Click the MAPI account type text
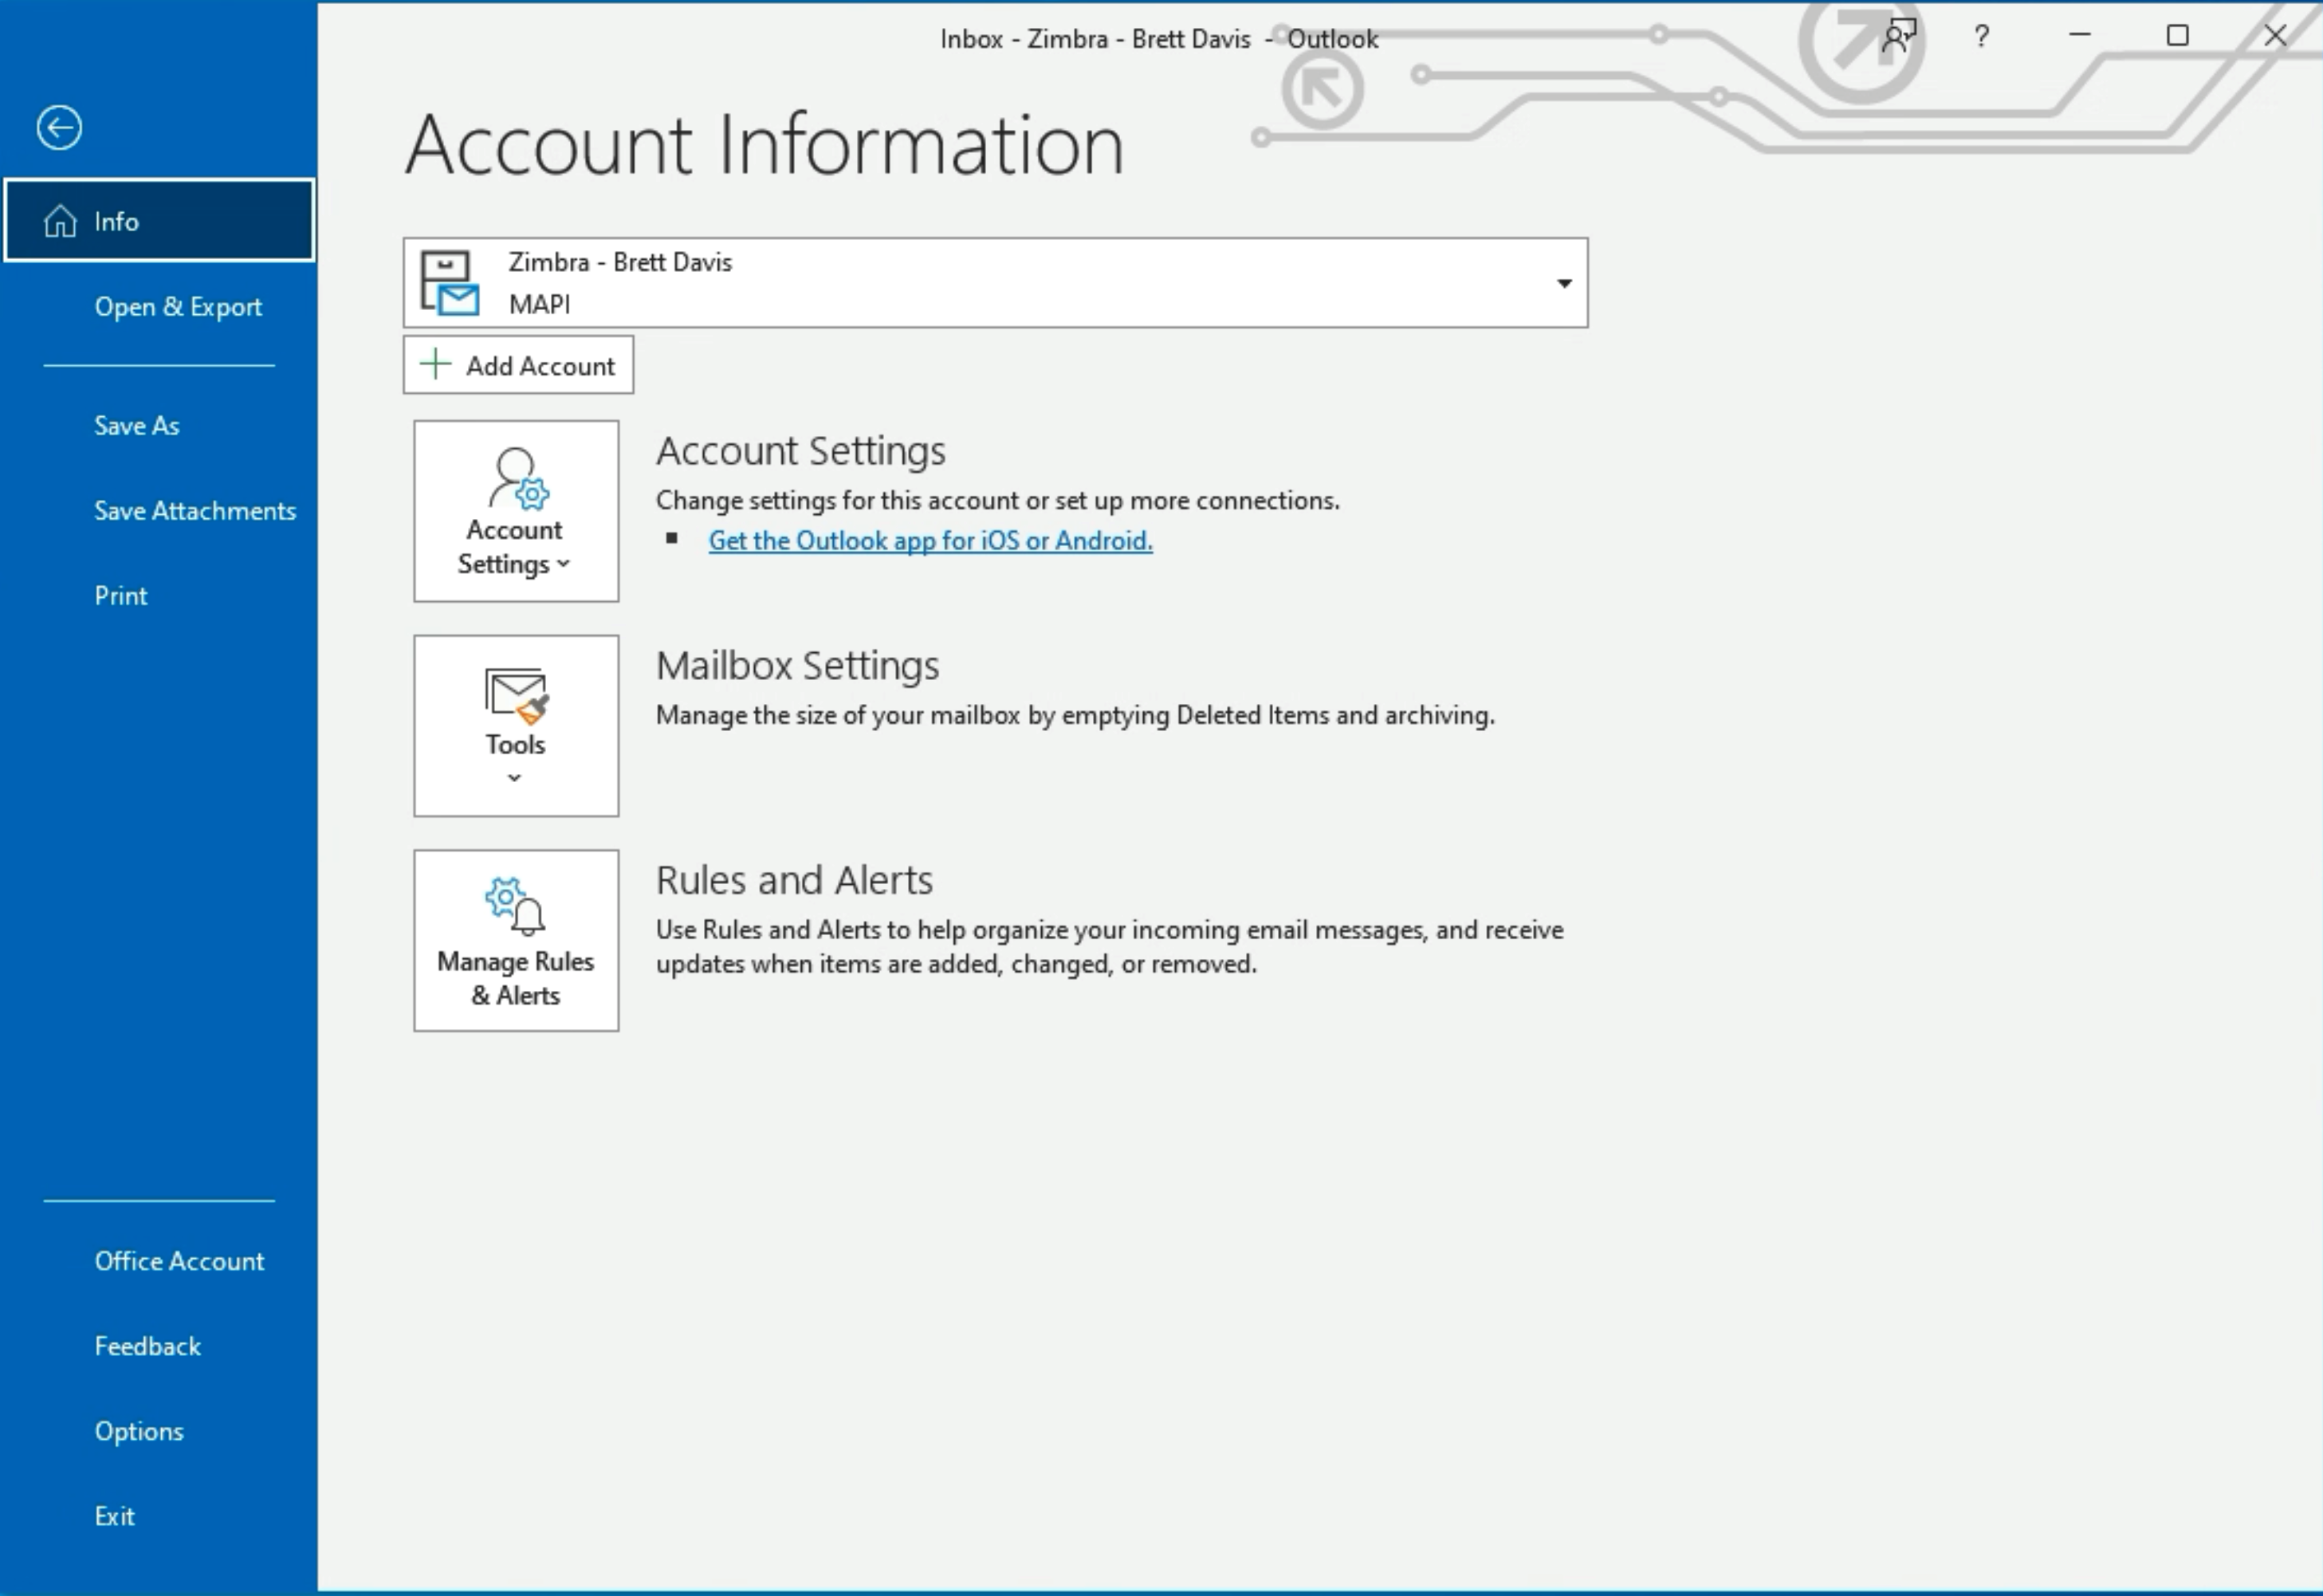This screenshot has height=1596, width=2323. tap(539, 304)
